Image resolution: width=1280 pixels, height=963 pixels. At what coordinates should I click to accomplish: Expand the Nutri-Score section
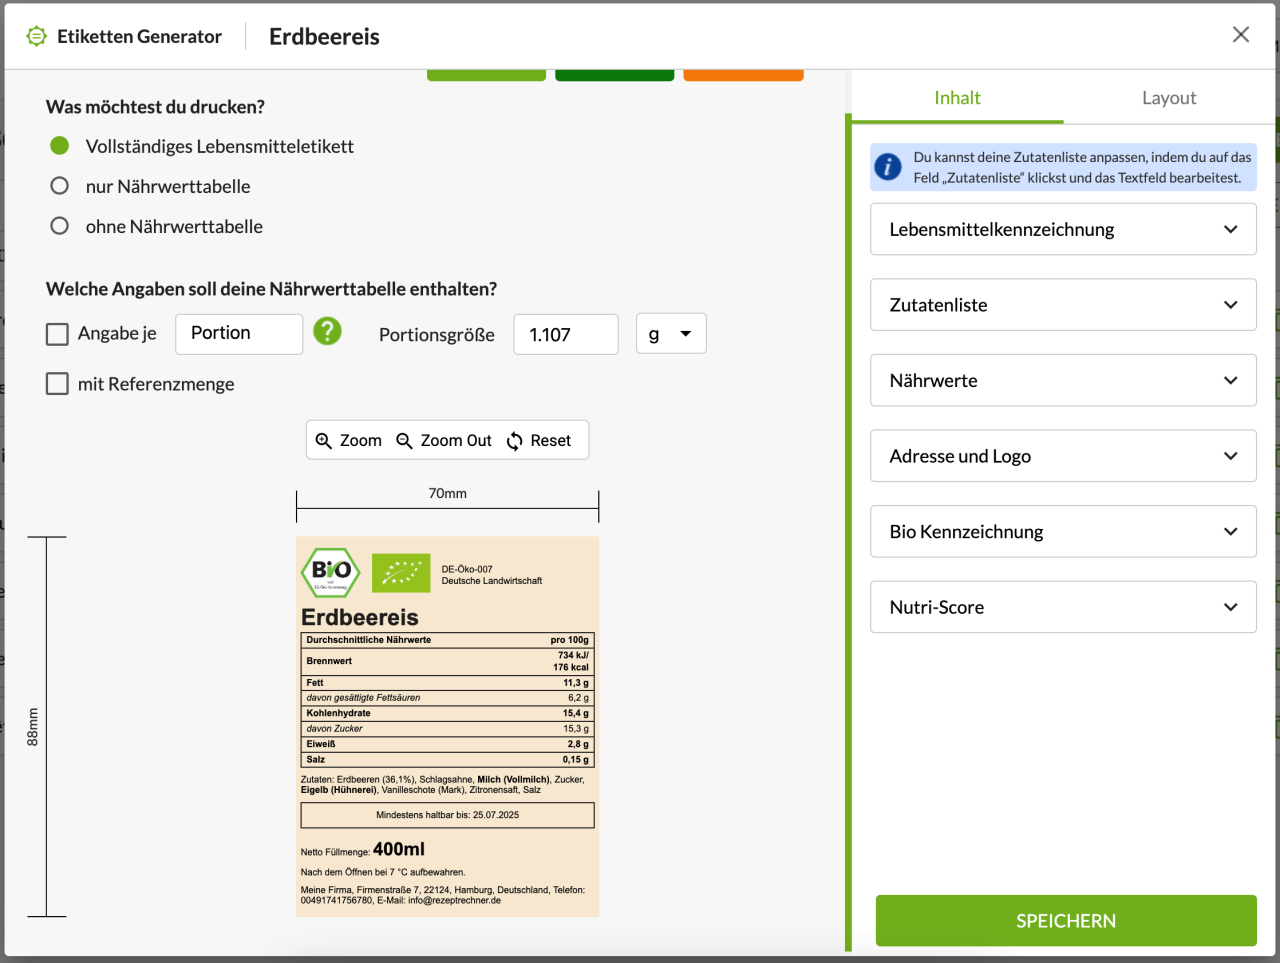pyautogui.click(x=1063, y=607)
